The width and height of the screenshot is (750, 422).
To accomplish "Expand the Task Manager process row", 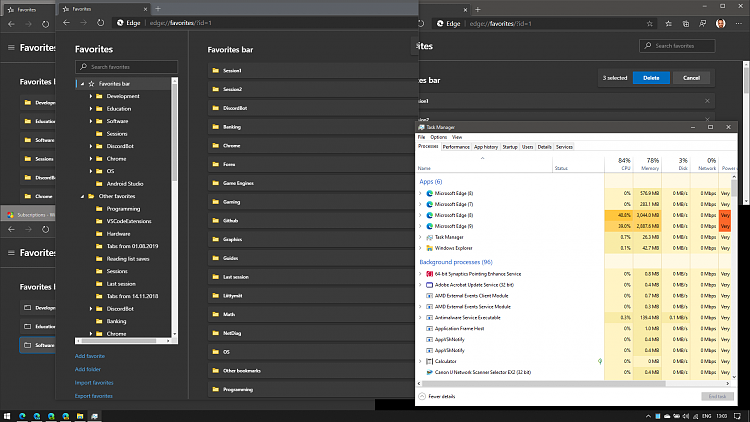I will pos(420,237).
